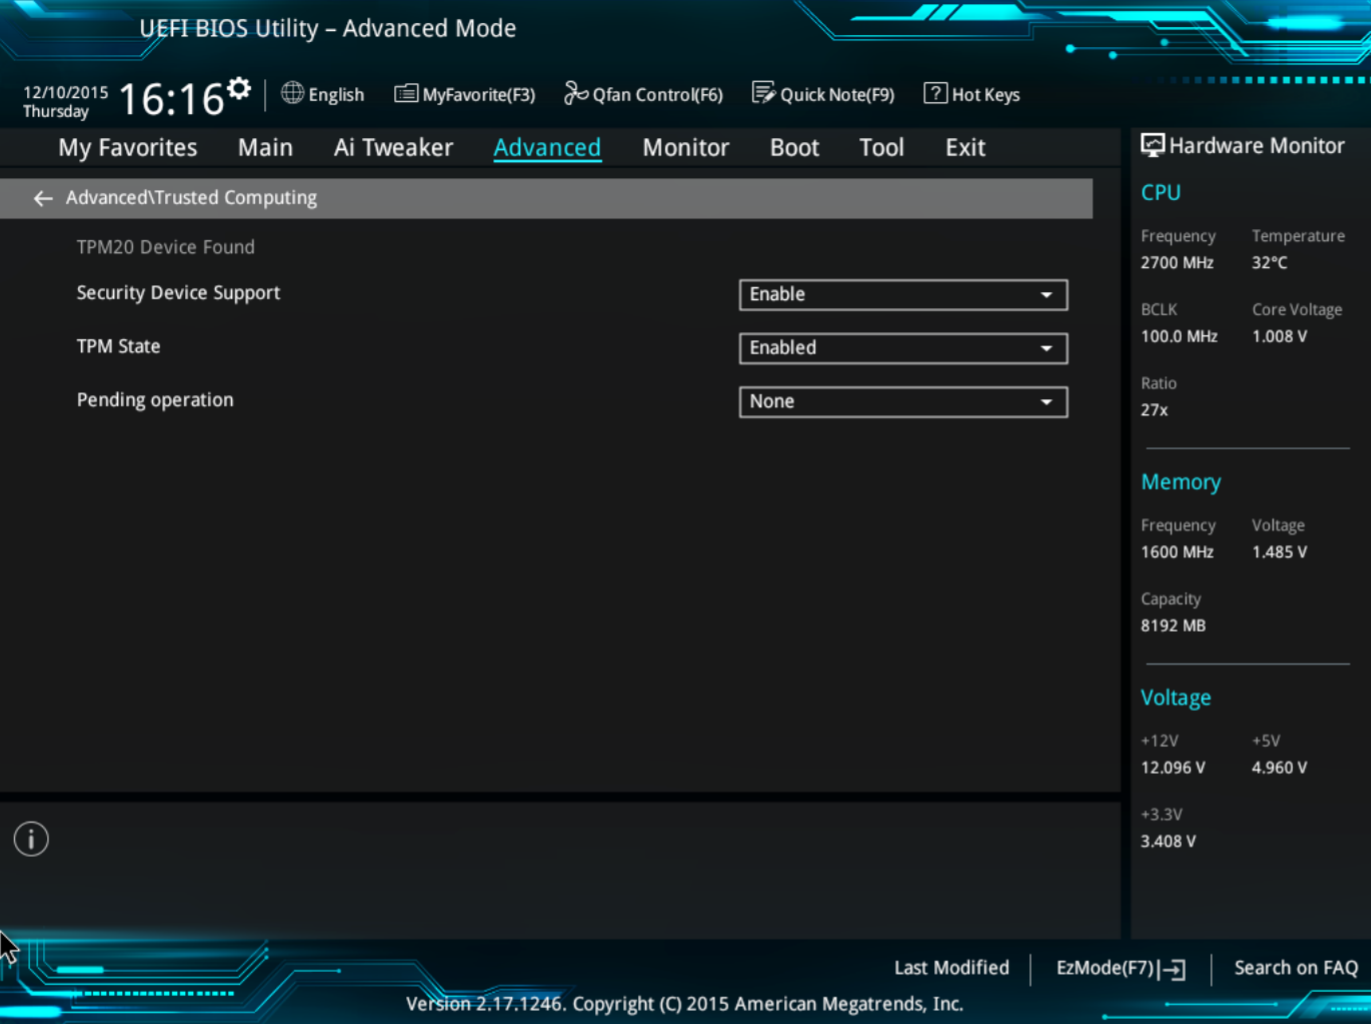Open the Exit tab

click(965, 148)
